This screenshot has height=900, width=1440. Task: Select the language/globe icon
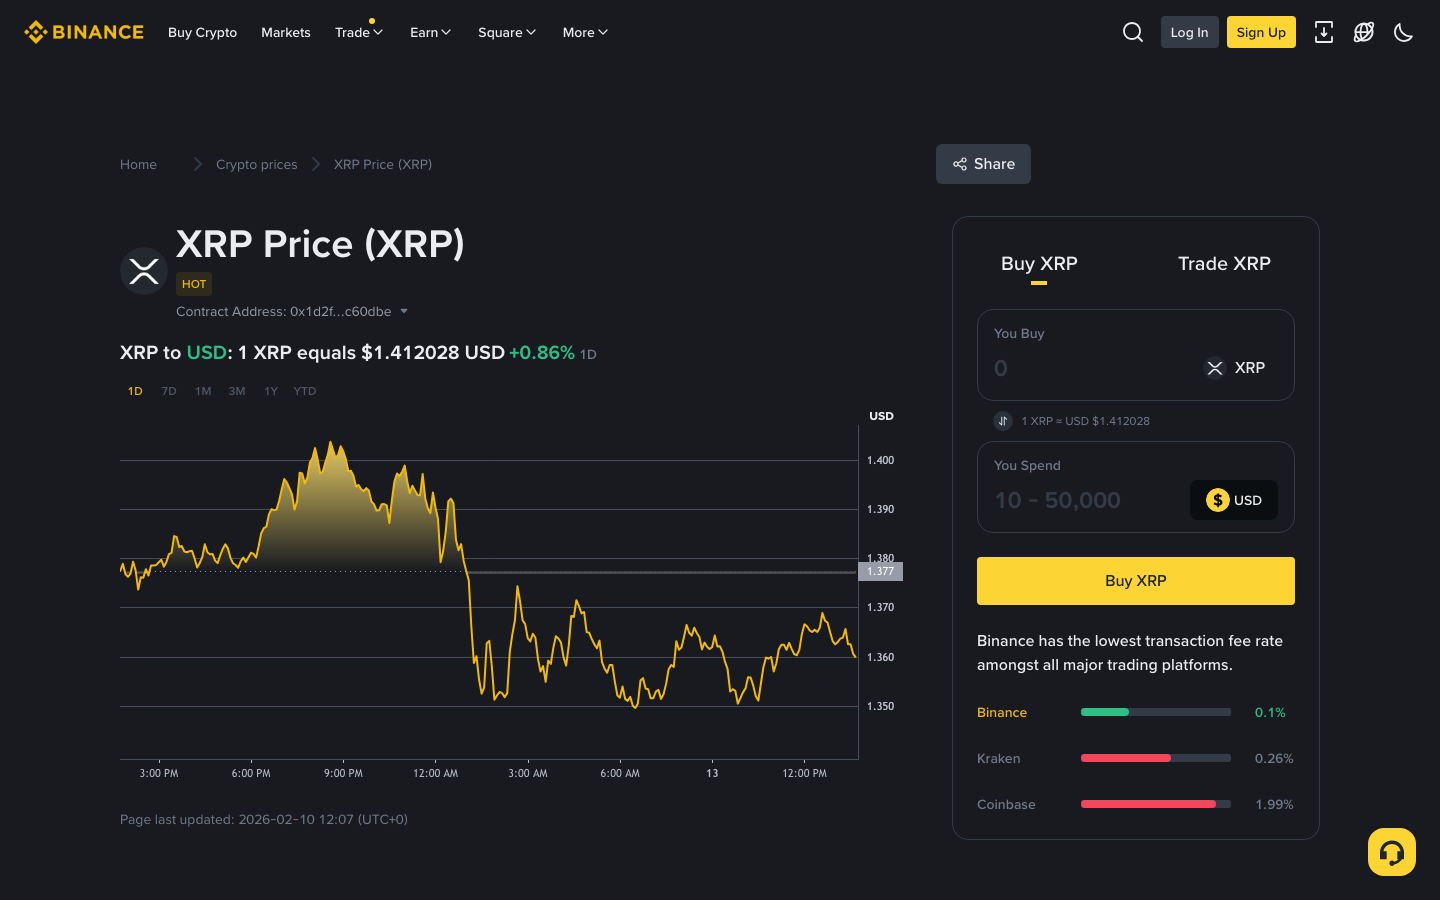click(1363, 32)
